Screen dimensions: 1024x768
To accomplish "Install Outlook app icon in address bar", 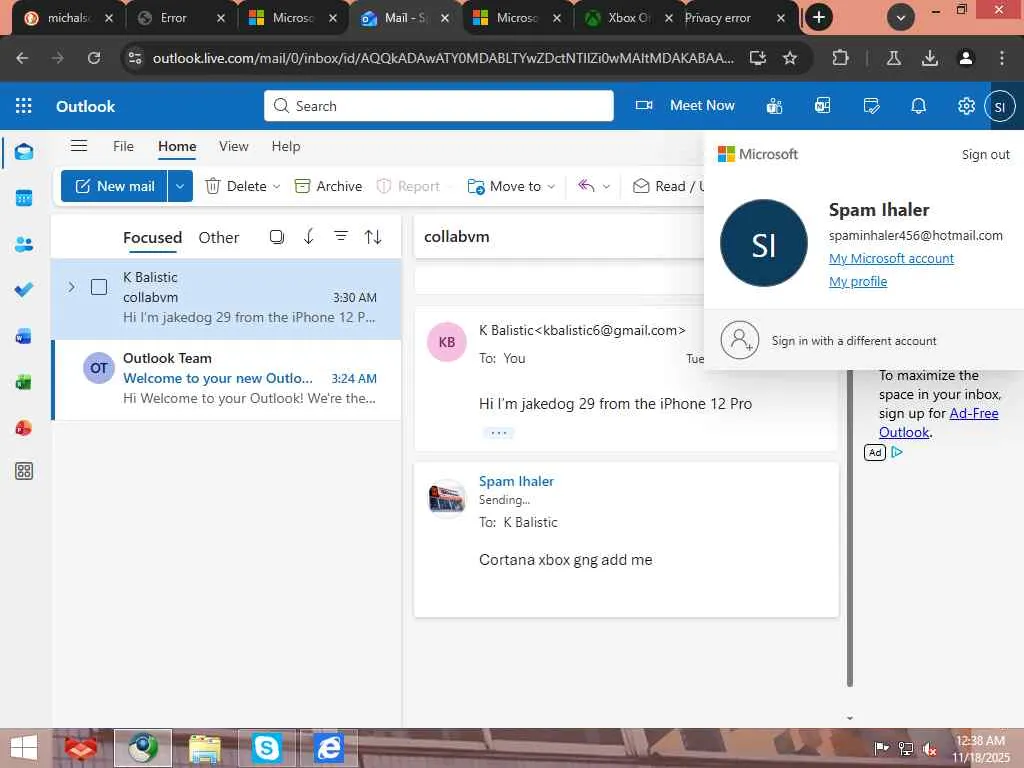I will click(x=758, y=58).
